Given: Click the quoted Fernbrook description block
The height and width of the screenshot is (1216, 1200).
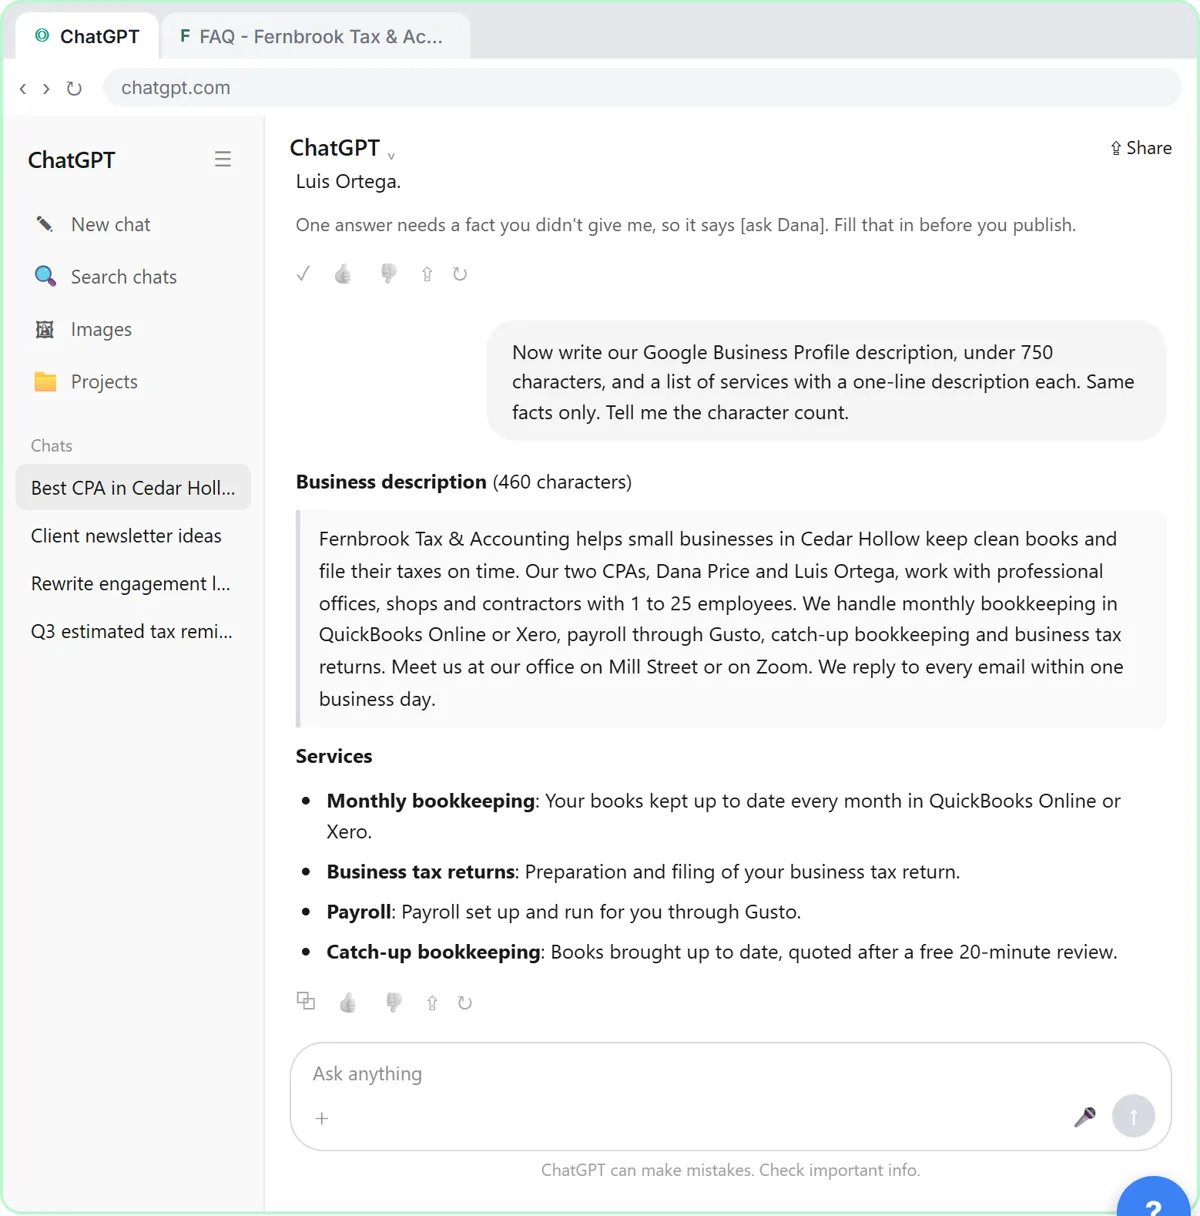Looking at the screenshot, I should 732,619.
